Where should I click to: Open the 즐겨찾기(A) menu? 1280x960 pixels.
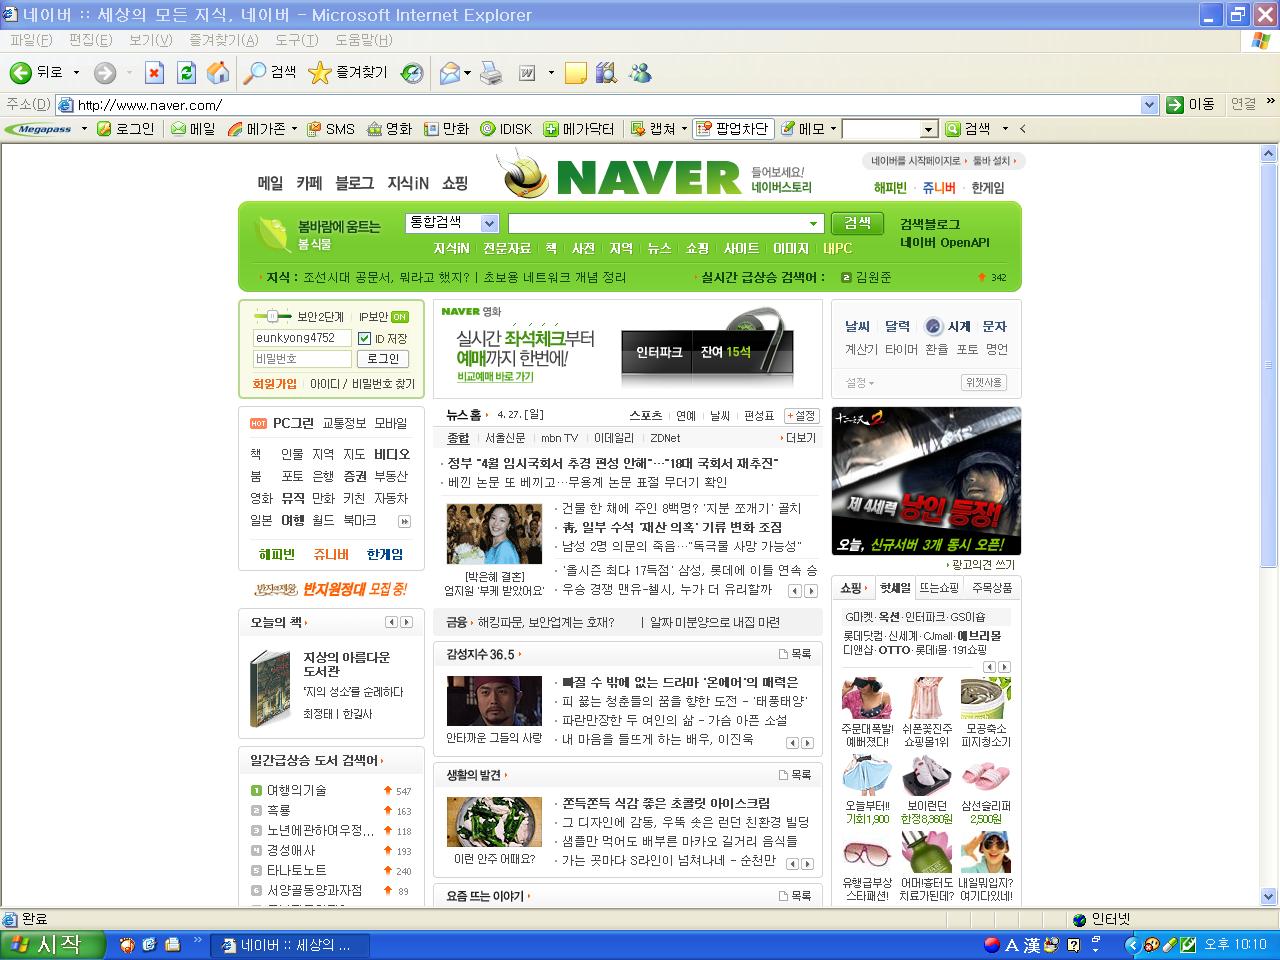pos(224,40)
